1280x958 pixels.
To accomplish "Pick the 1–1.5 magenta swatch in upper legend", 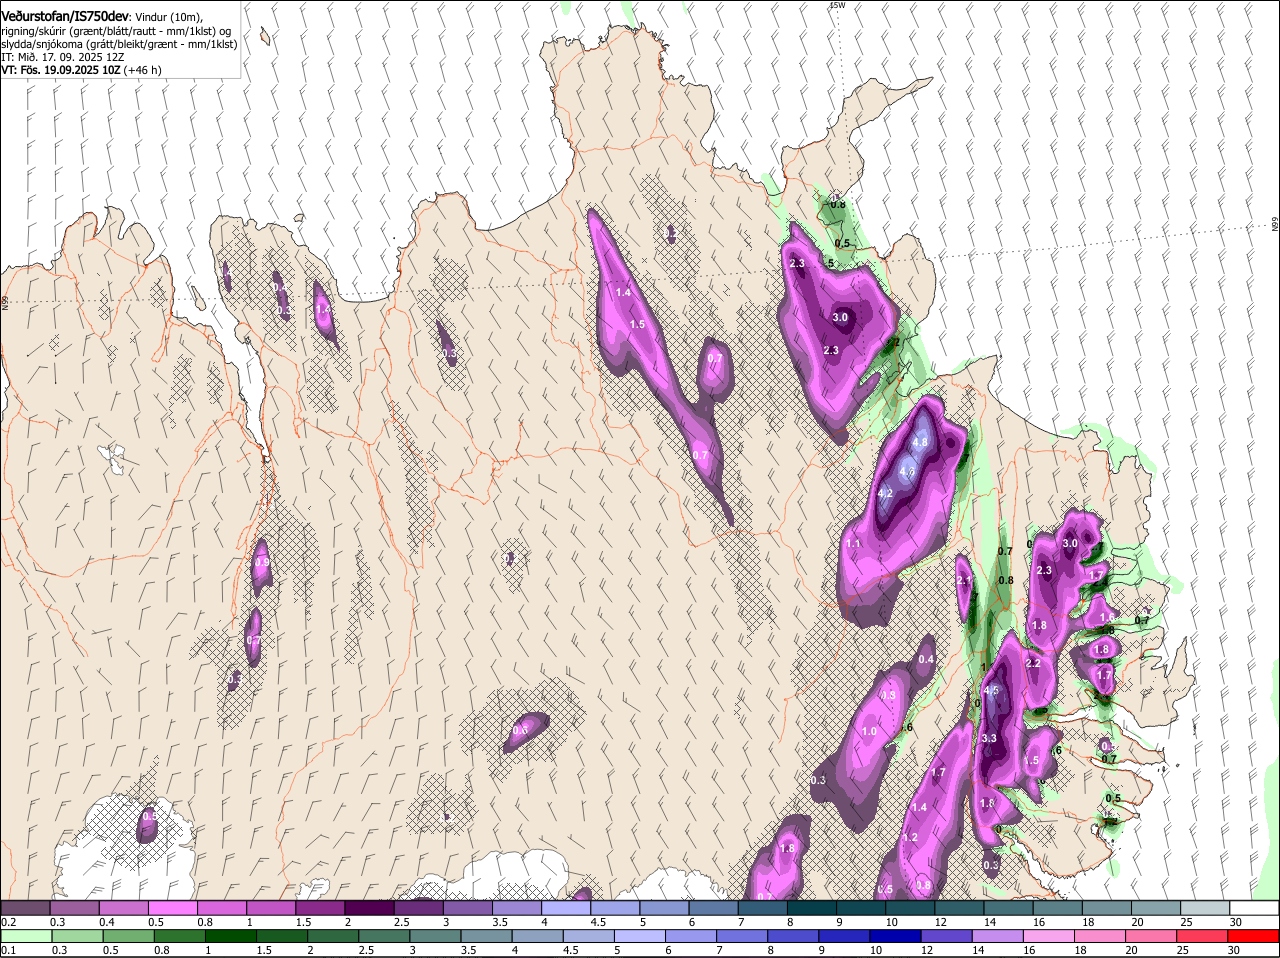I will coord(271,908).
